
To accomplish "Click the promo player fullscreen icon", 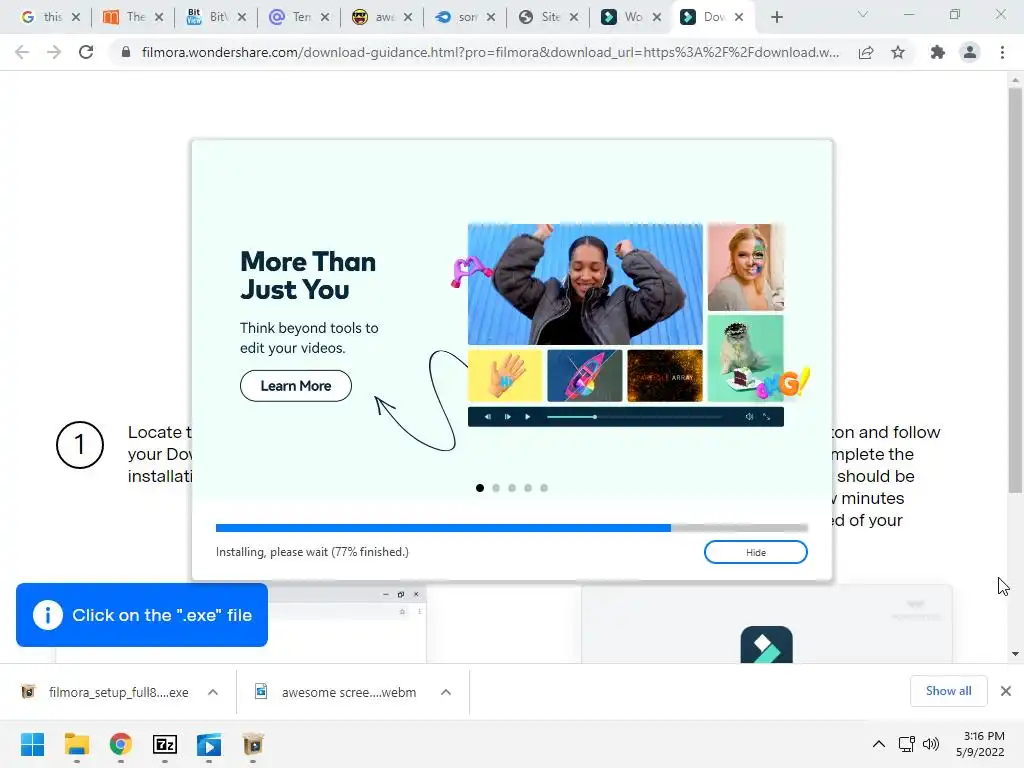I will pyautogui.click(x=767, y=417).
